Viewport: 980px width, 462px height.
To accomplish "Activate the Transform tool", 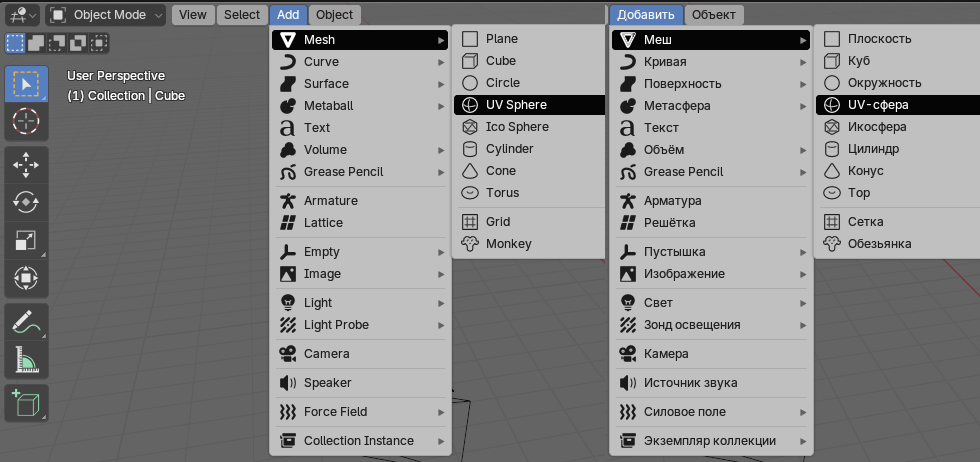I will point(26,278).
